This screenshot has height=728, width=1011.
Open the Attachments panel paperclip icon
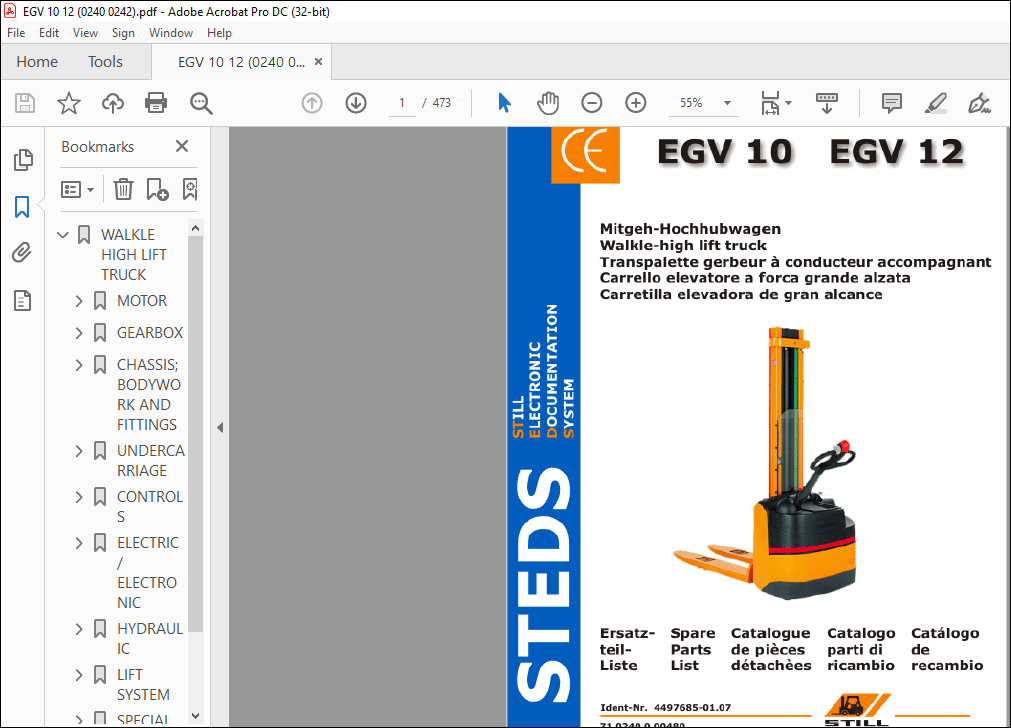click(x=22, y=252)
